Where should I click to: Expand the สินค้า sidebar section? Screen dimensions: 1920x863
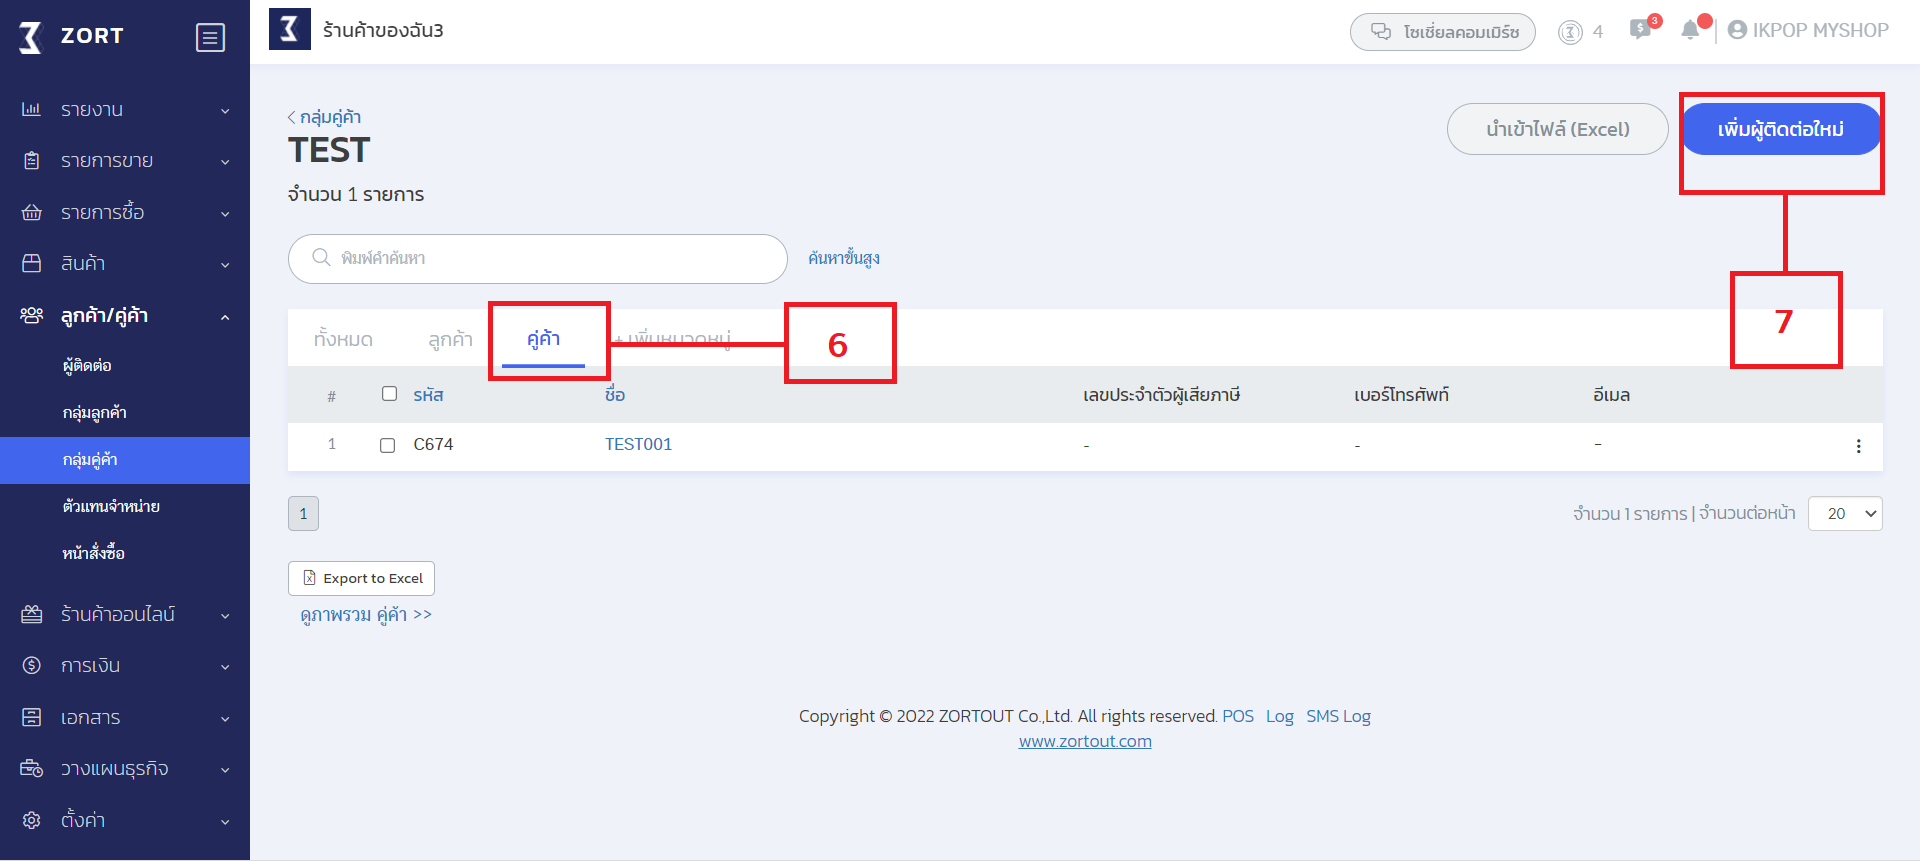click(x=225, y=265)
